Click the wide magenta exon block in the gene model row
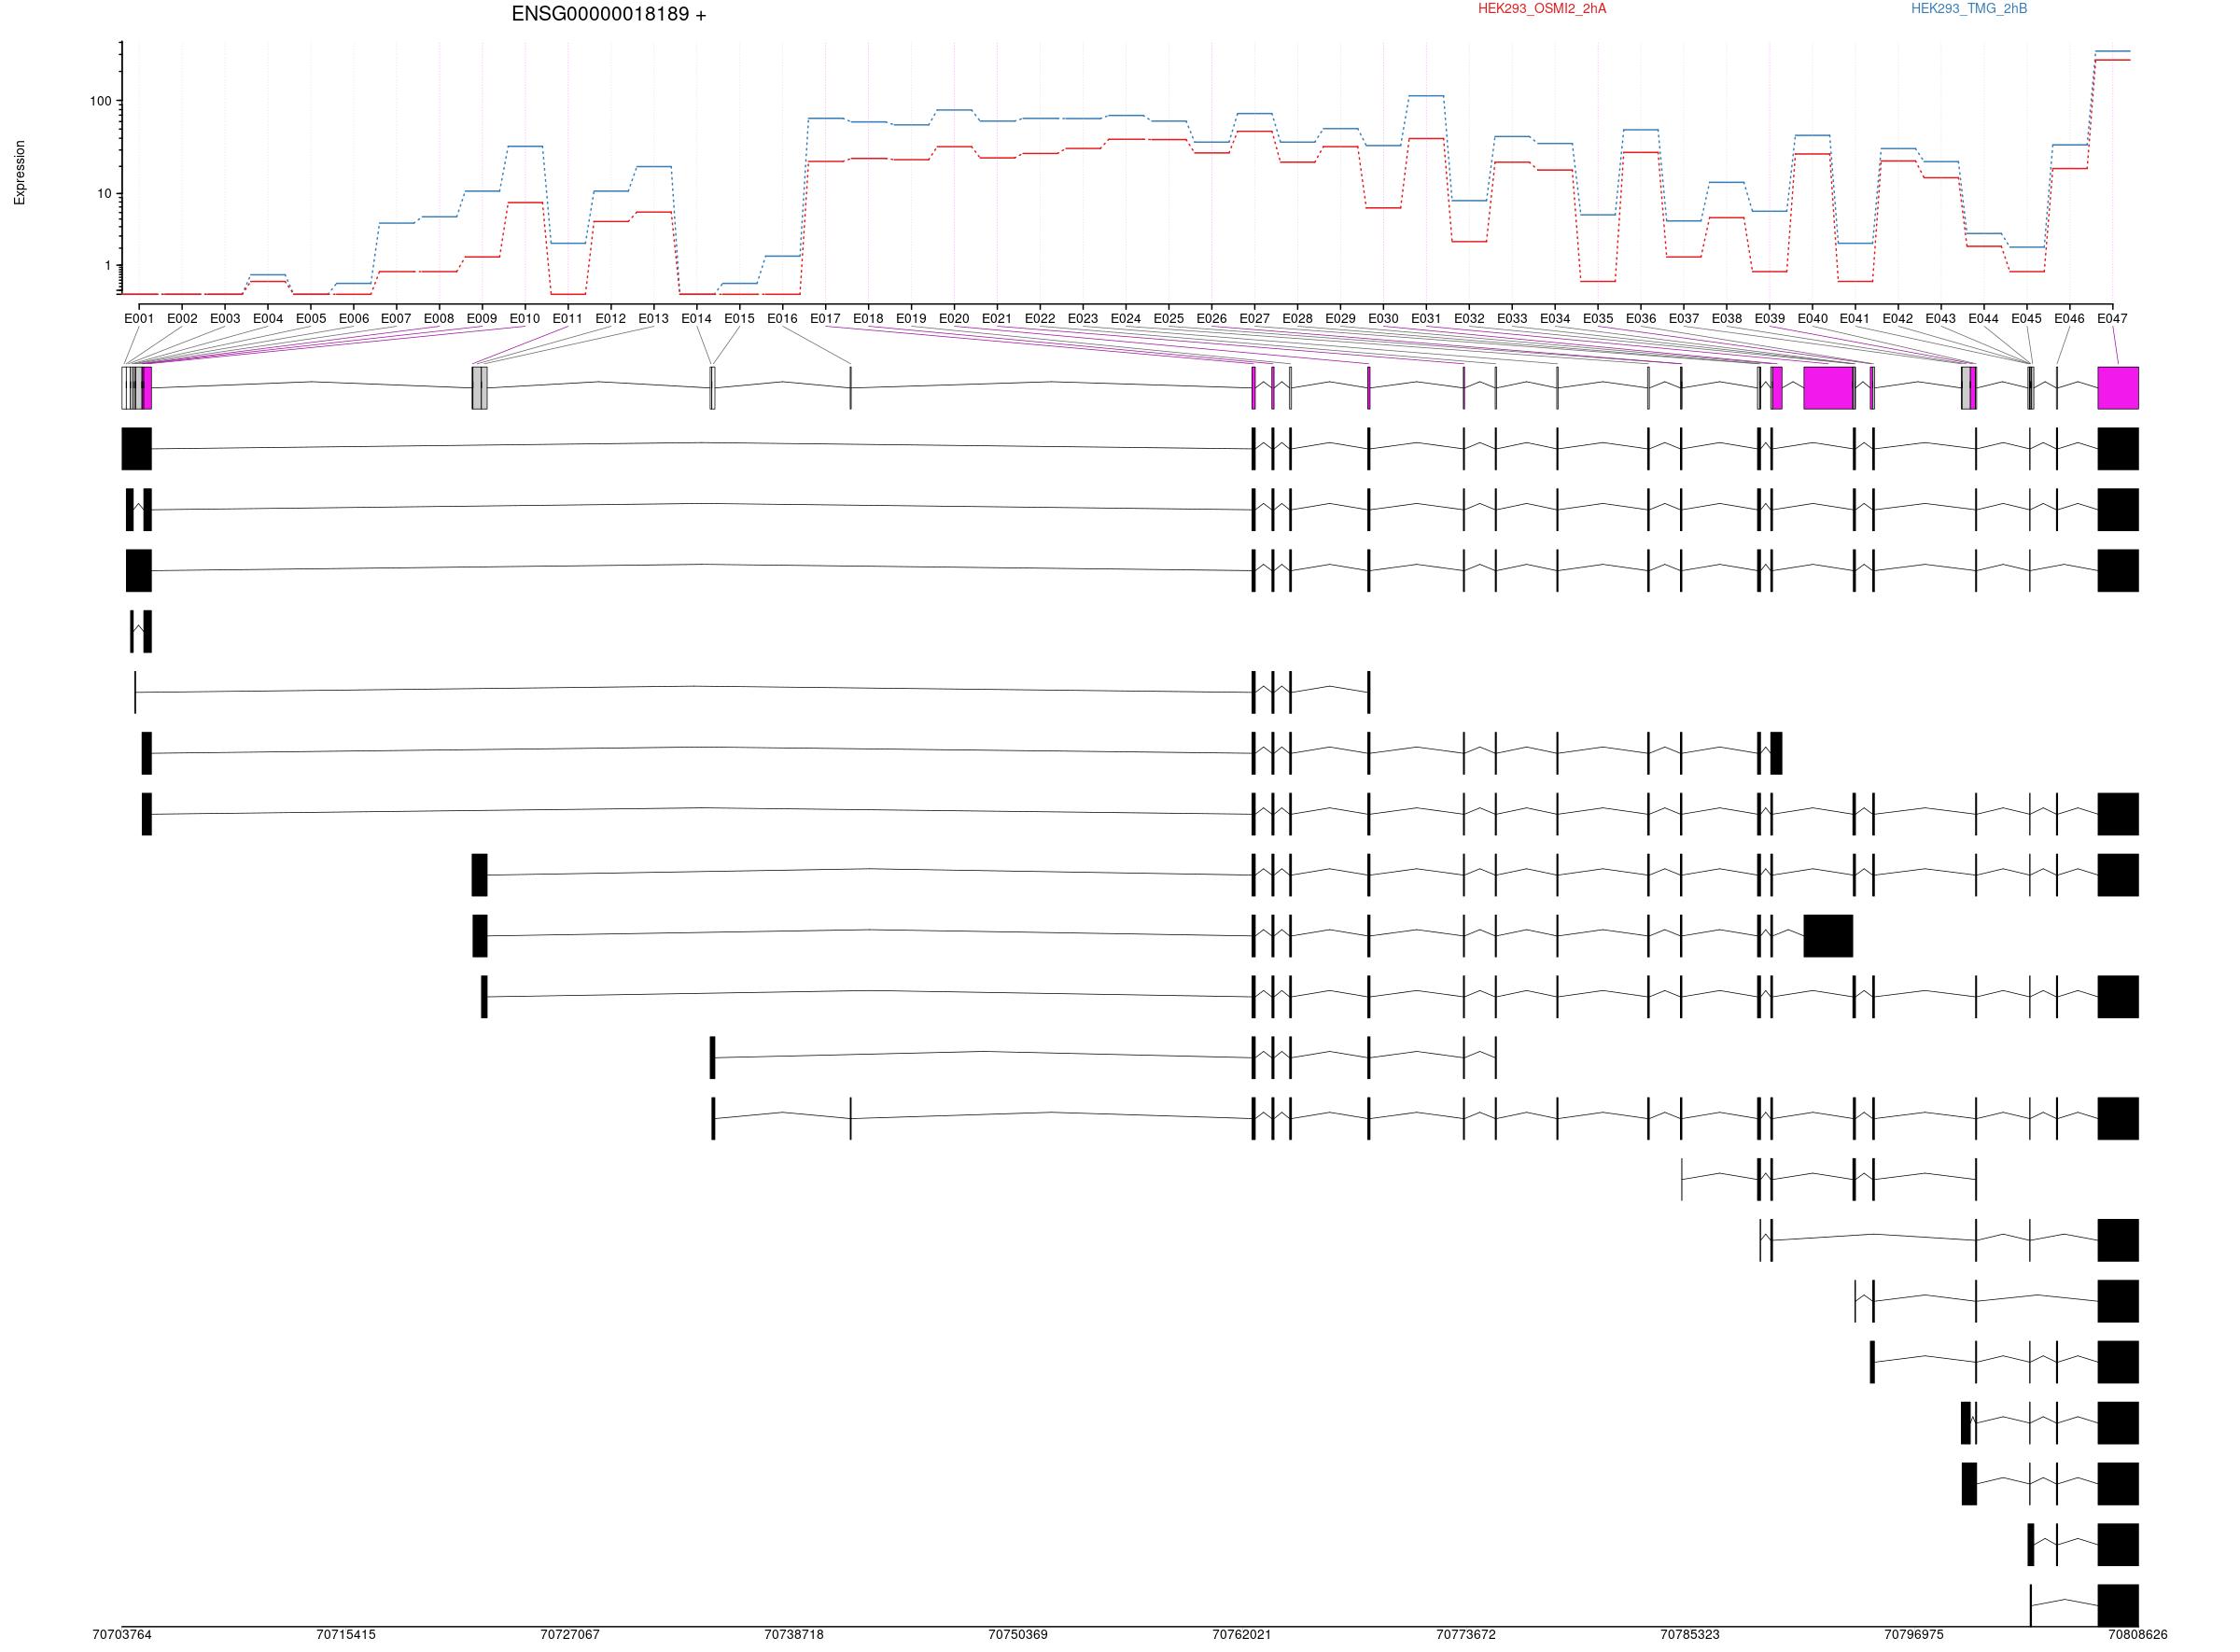 (1828, 388)
